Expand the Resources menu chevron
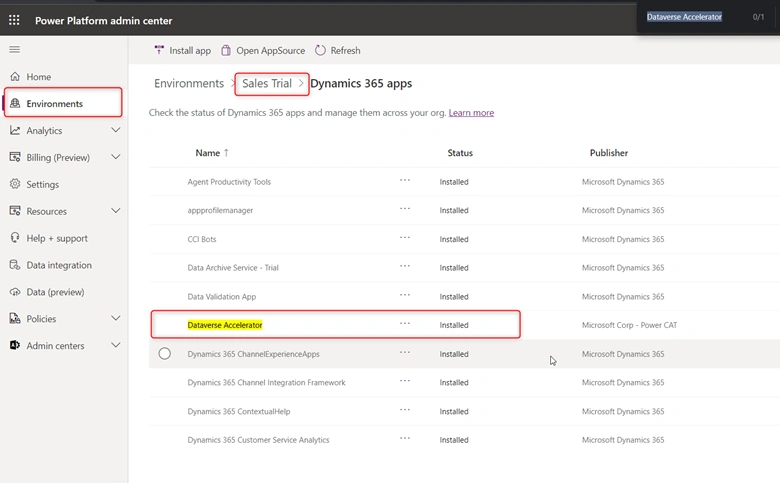Screen dimensions: 780x483 [115, 210]
